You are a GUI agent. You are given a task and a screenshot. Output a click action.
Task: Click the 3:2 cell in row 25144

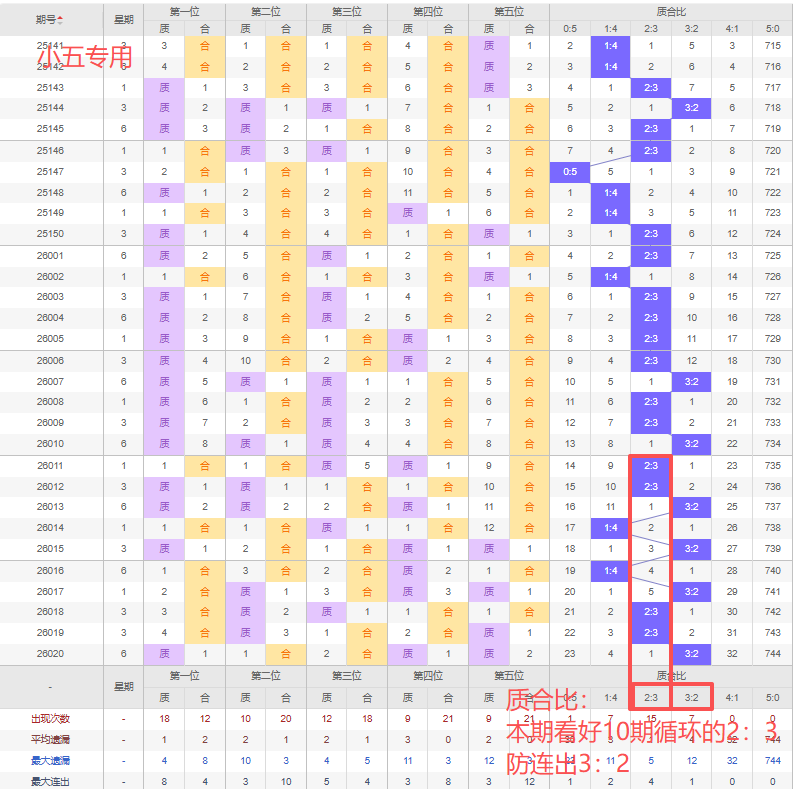(x=691, y=108)
